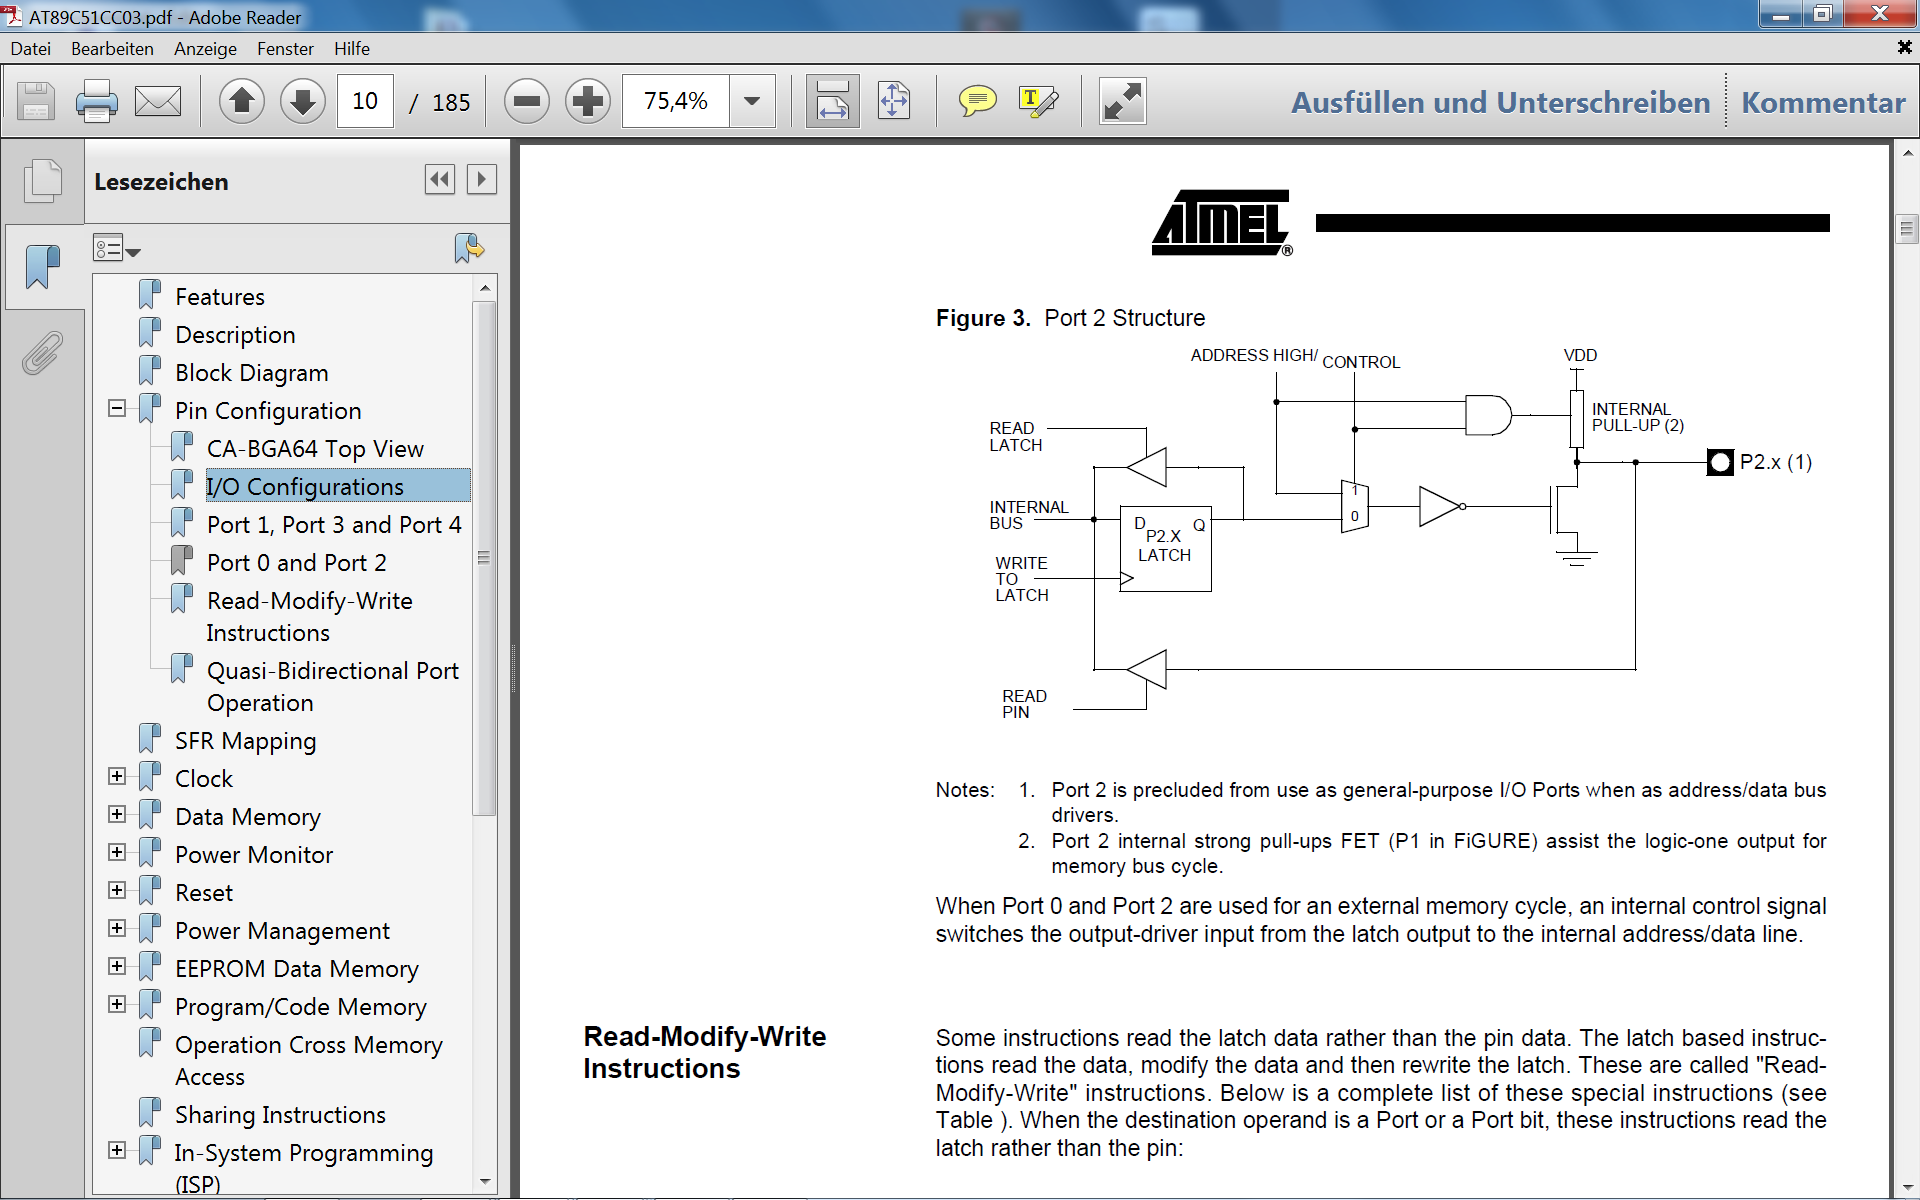
Task: Open the Hilfe menu
Action: (x=352, y=48)
